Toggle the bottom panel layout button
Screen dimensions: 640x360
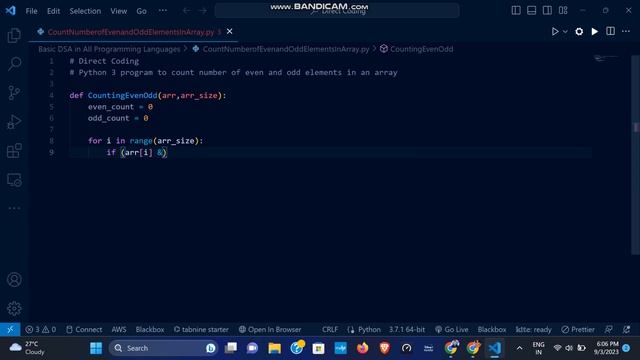[x=531, y=11]
